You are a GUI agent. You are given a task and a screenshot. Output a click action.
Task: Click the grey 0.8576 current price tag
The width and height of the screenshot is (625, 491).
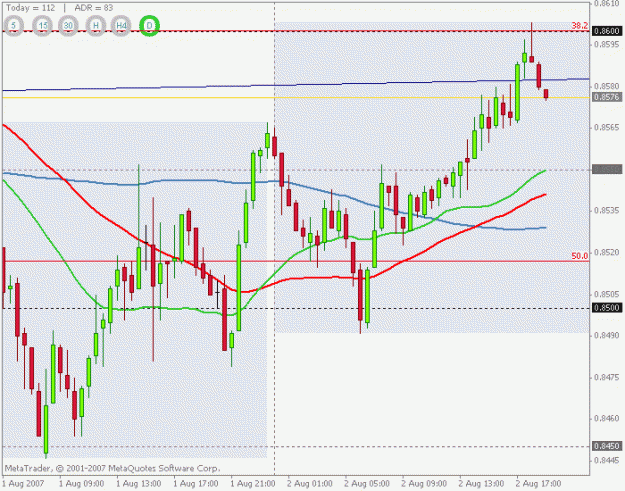pyautogui.click(x=607, y=97)
